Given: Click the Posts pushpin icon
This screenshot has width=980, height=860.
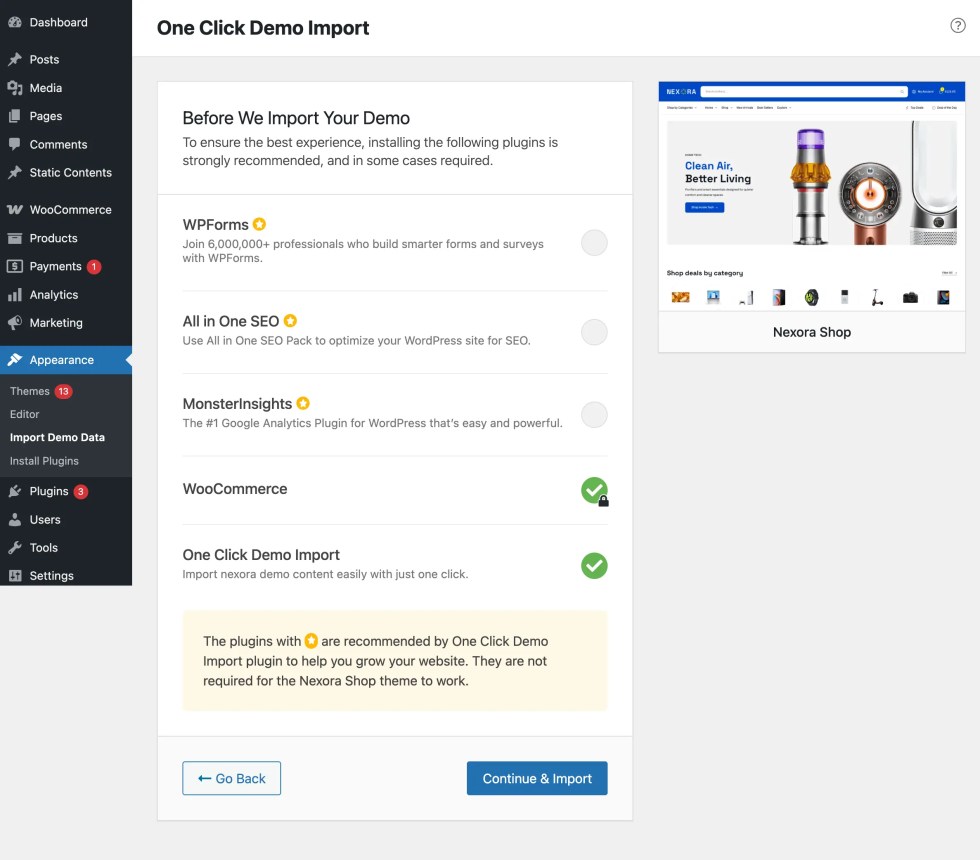Looking at the screenshot, I should click(x=15, y=59).
